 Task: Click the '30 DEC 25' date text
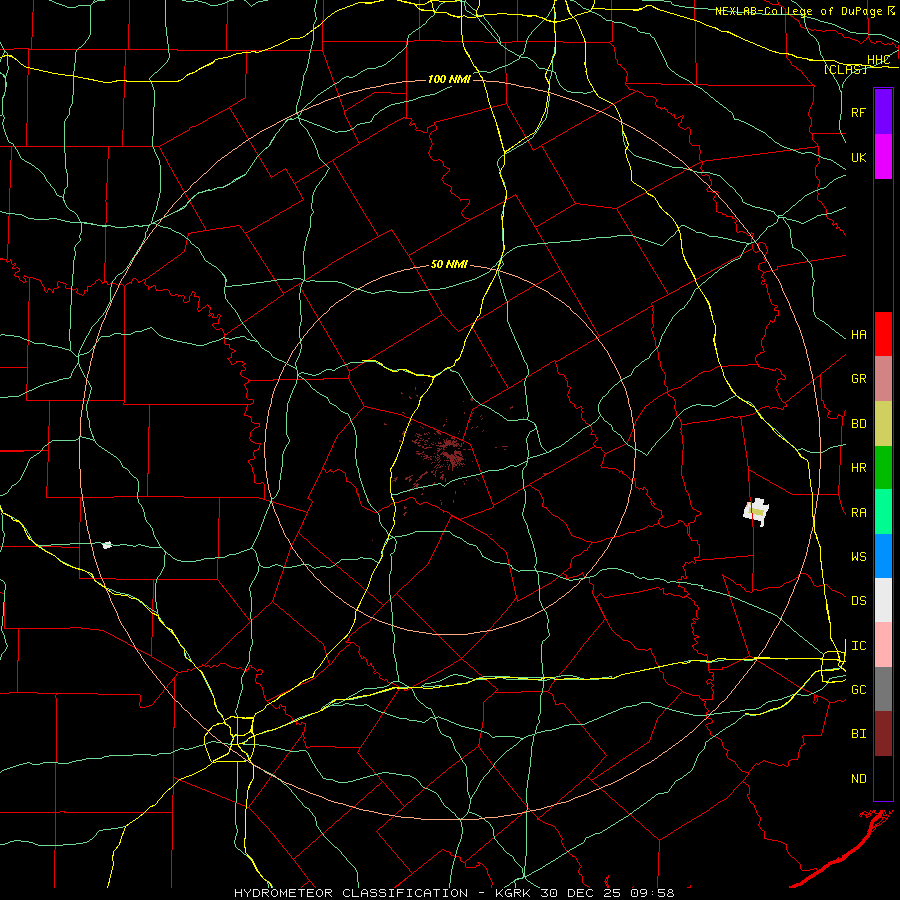point(581,893)
